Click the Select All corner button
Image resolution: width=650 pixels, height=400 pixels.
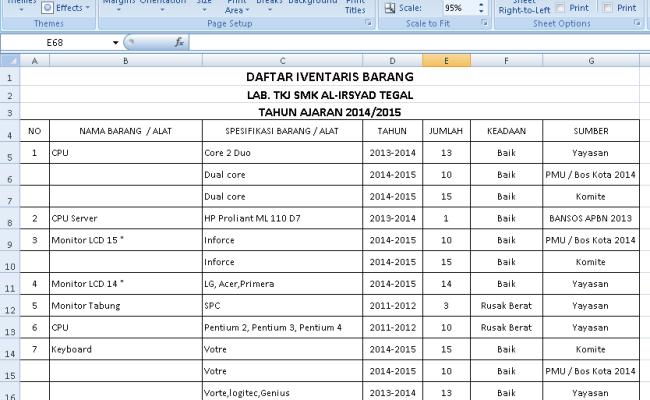coord(10,61)
